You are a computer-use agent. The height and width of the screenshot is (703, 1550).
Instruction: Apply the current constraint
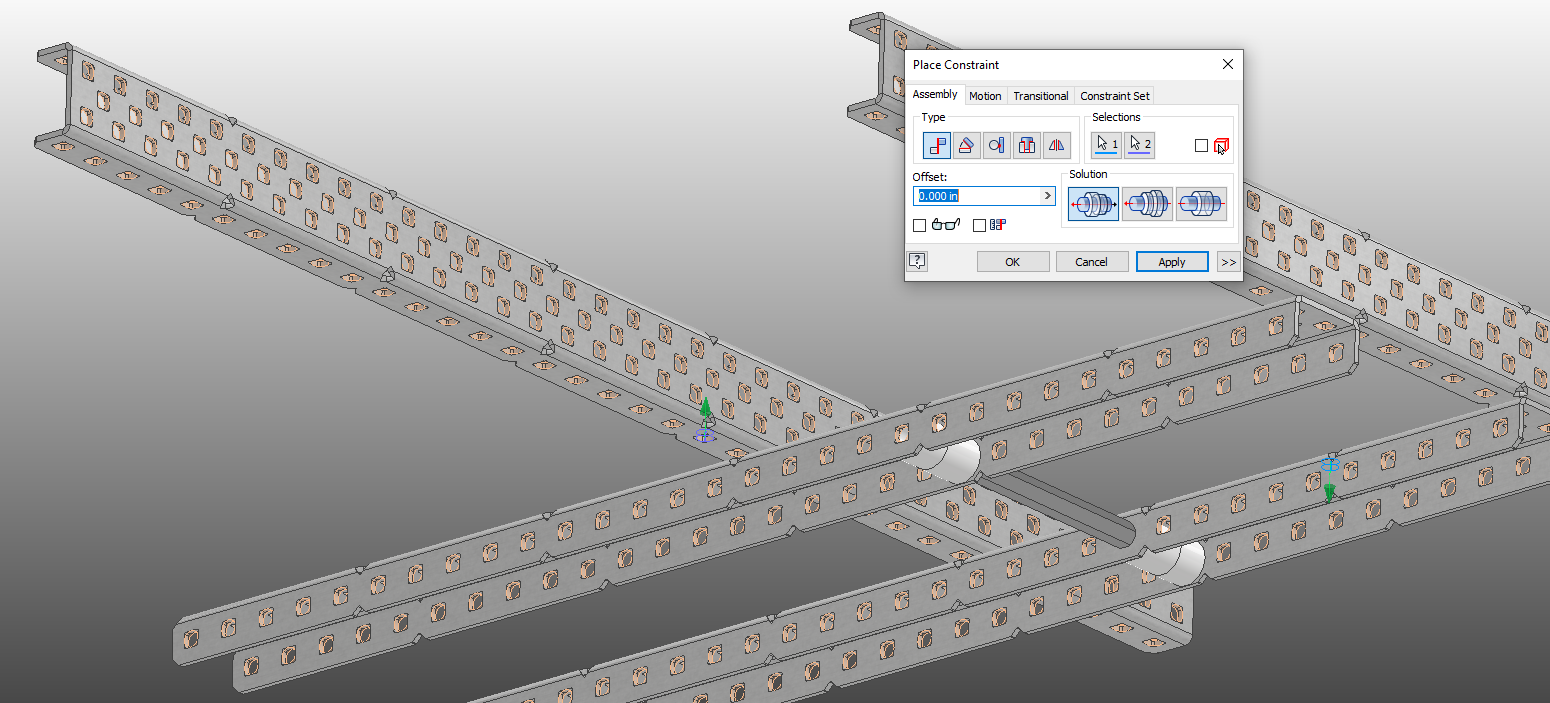1172,262
